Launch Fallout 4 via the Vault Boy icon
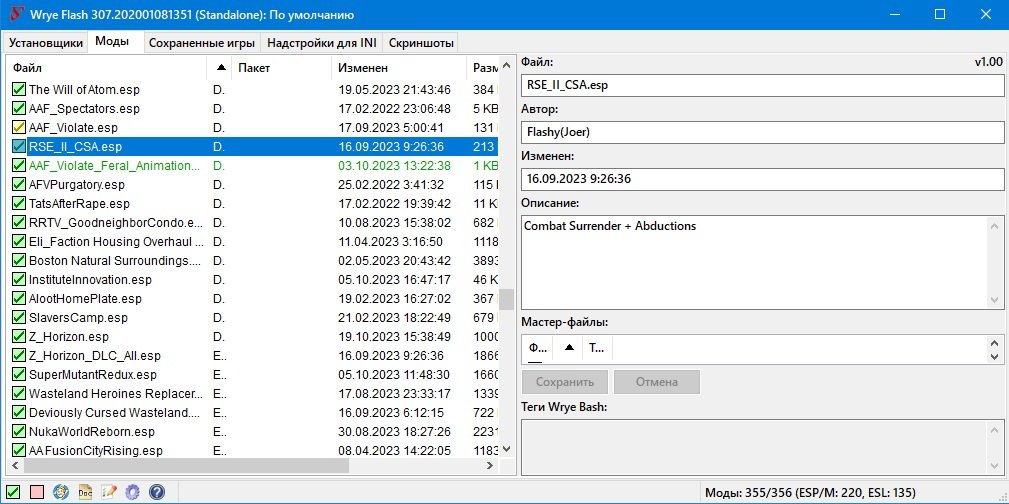 click(61, 492)
